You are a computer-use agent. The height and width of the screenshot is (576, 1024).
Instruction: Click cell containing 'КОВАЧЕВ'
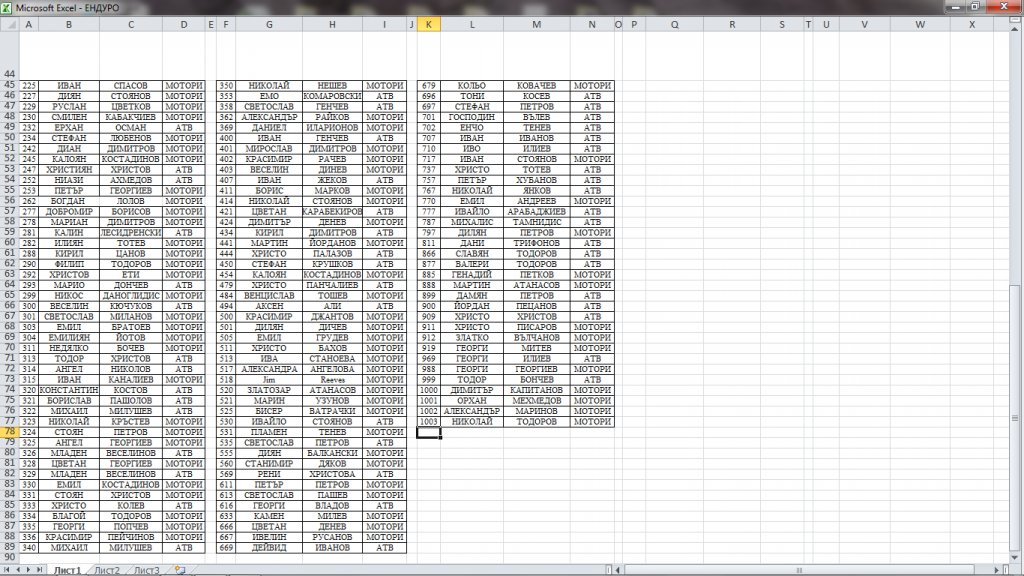click(x=536, y=86)
